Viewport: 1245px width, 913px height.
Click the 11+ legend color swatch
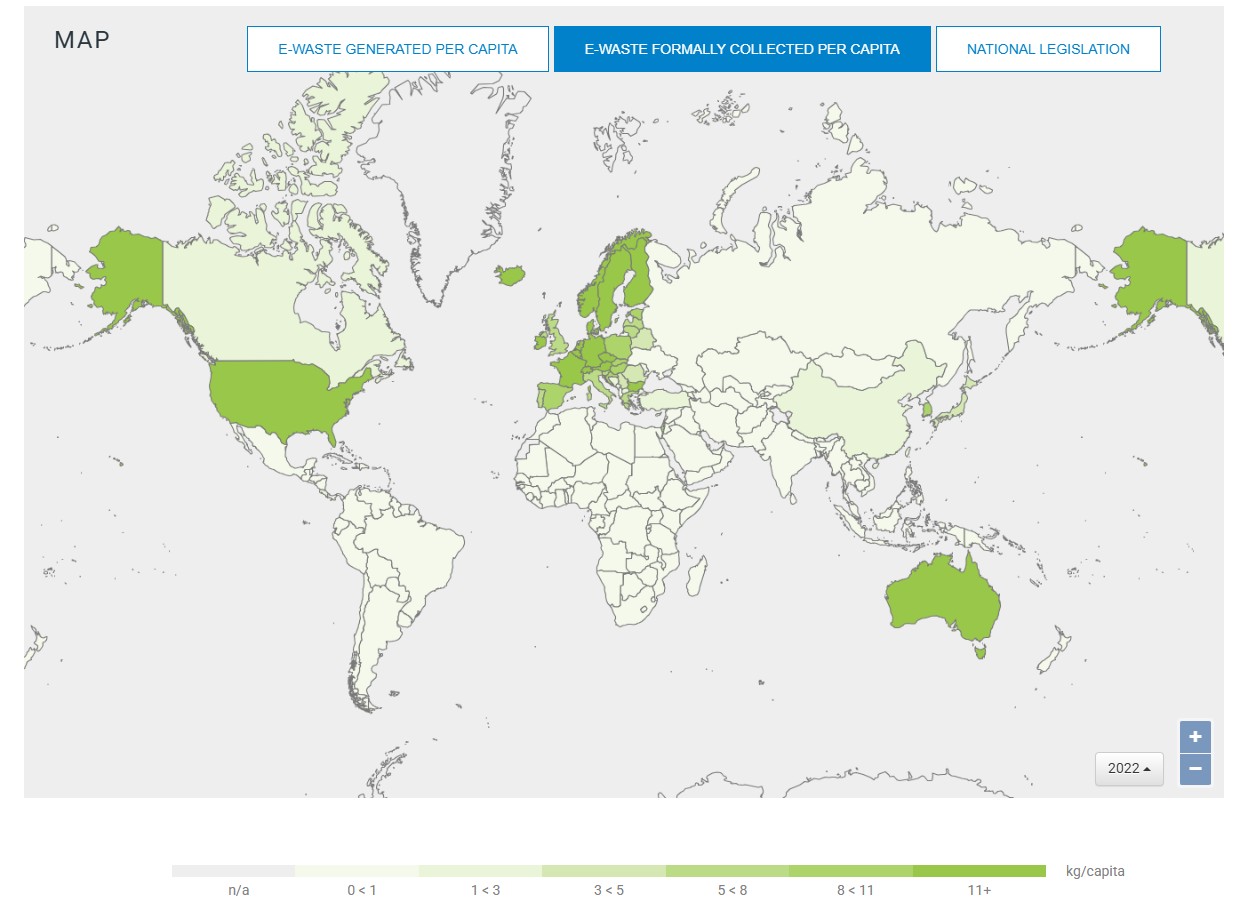(978, 871)
